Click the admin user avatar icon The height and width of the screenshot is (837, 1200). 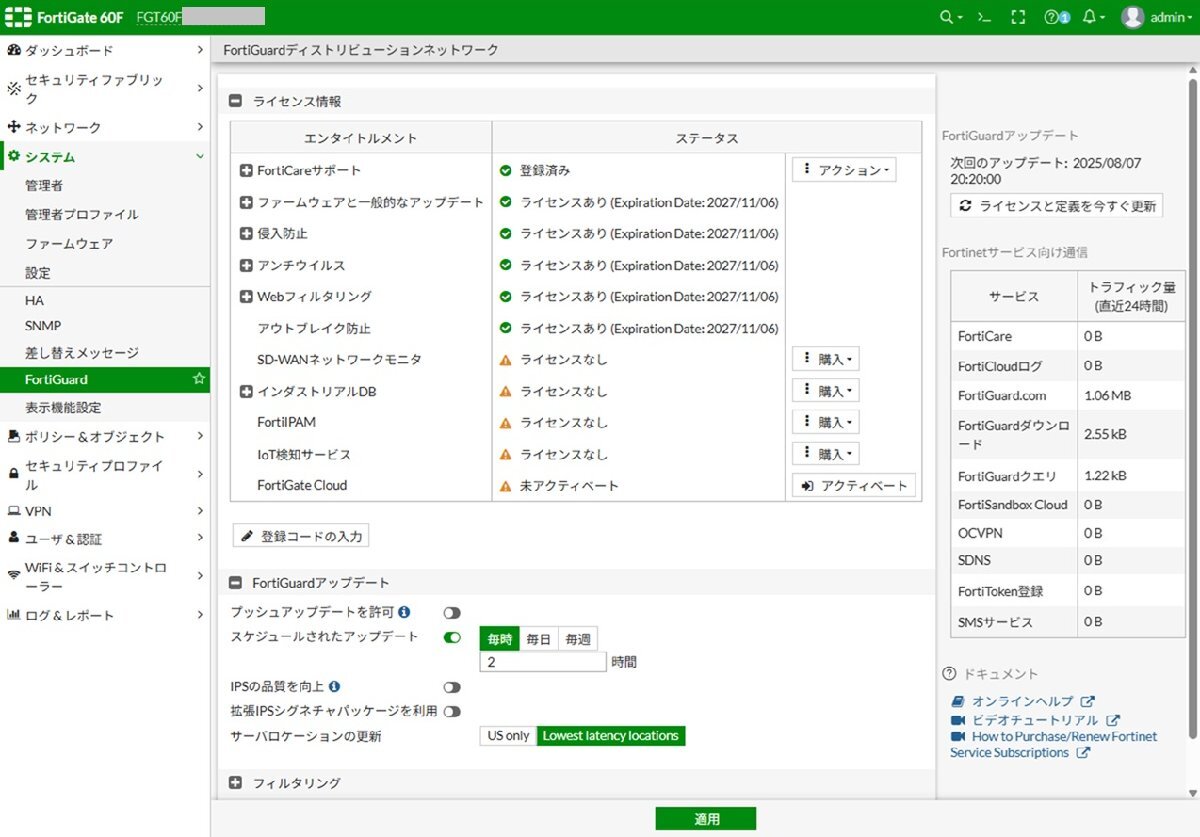[1132, 17]
